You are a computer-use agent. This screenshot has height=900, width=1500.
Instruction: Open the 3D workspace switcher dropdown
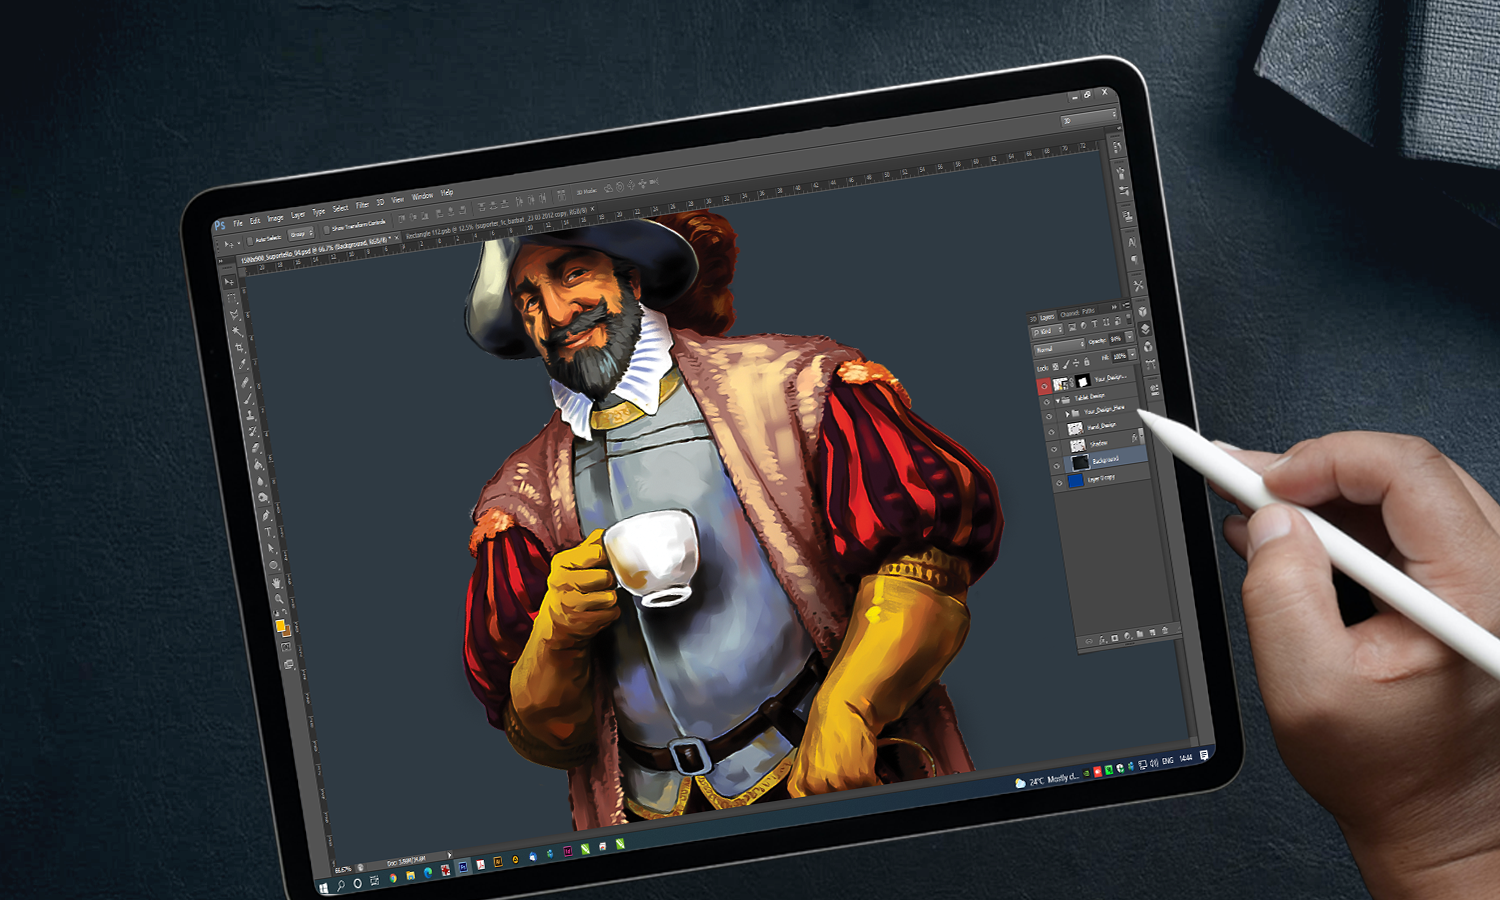(x=1088, y=120)
